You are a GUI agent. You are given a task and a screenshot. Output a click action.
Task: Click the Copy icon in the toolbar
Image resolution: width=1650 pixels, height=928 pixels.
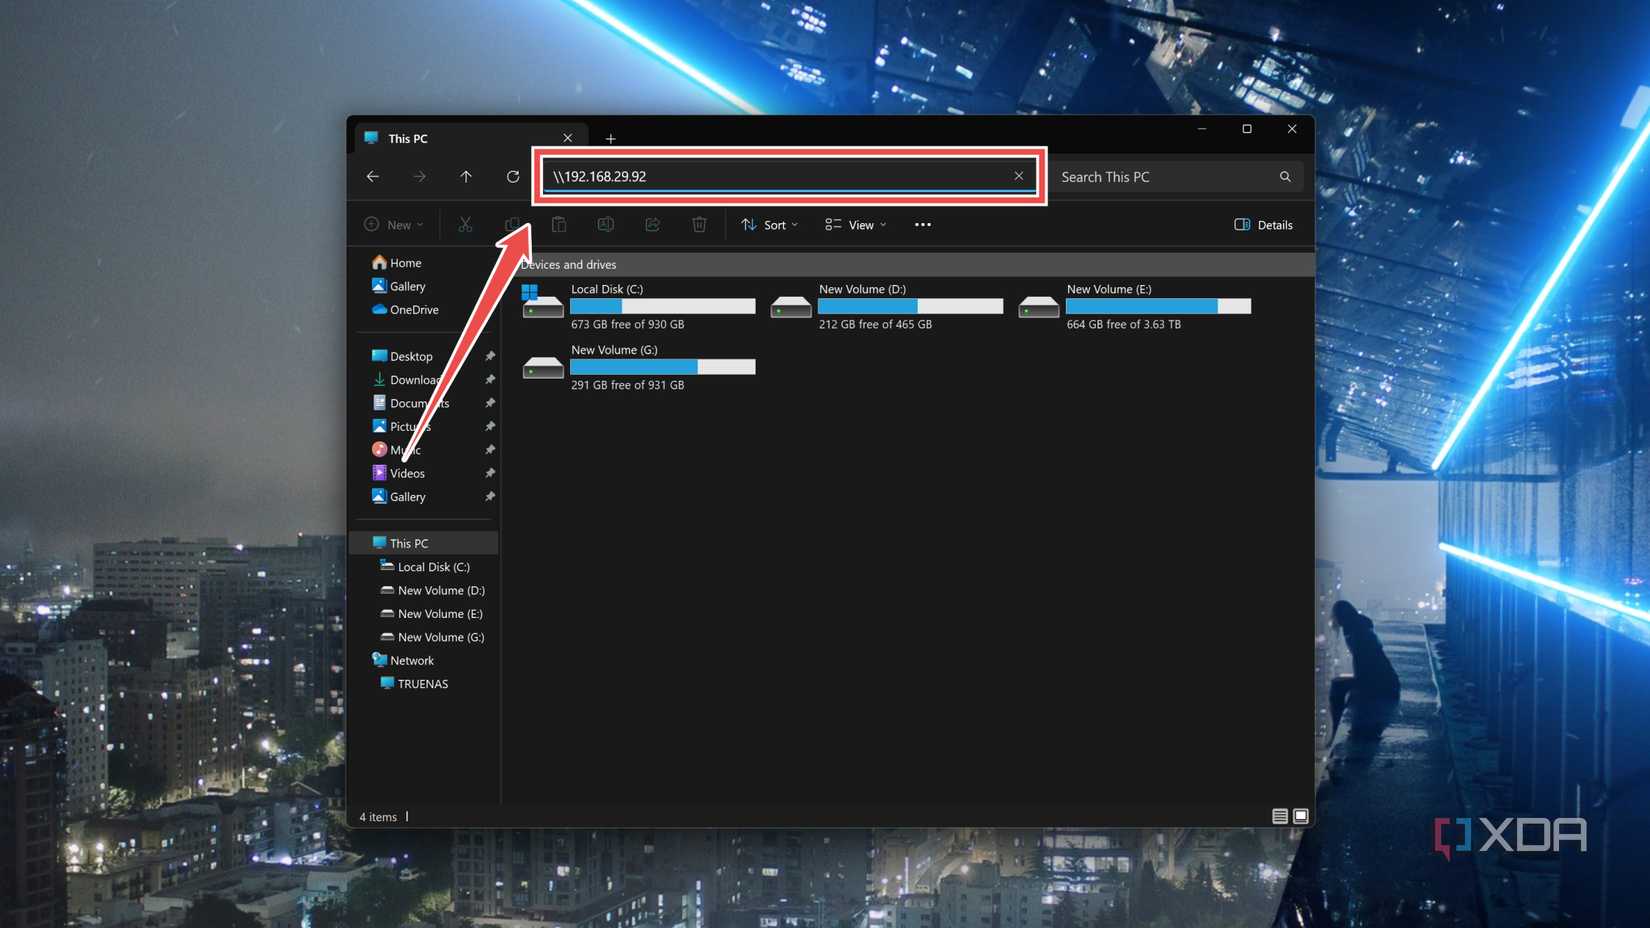(512, 224)
